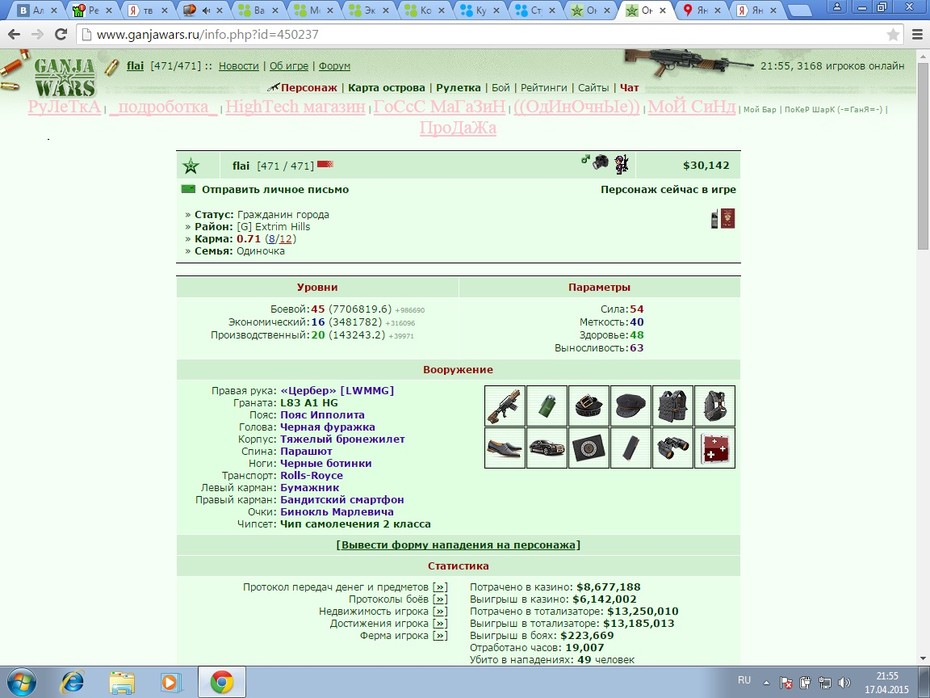
Task: Click the karma value 8 link
Action: pos(272,239)
